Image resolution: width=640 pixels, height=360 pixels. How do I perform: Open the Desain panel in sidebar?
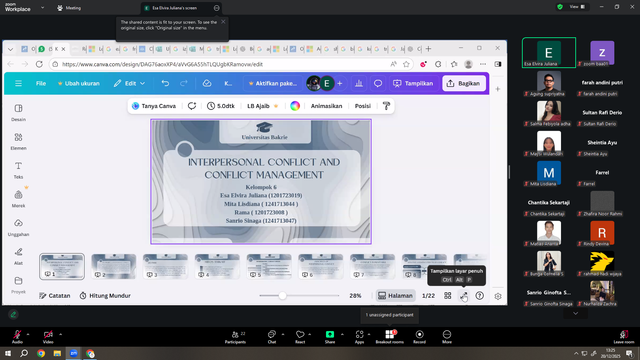tap(18, 113)
